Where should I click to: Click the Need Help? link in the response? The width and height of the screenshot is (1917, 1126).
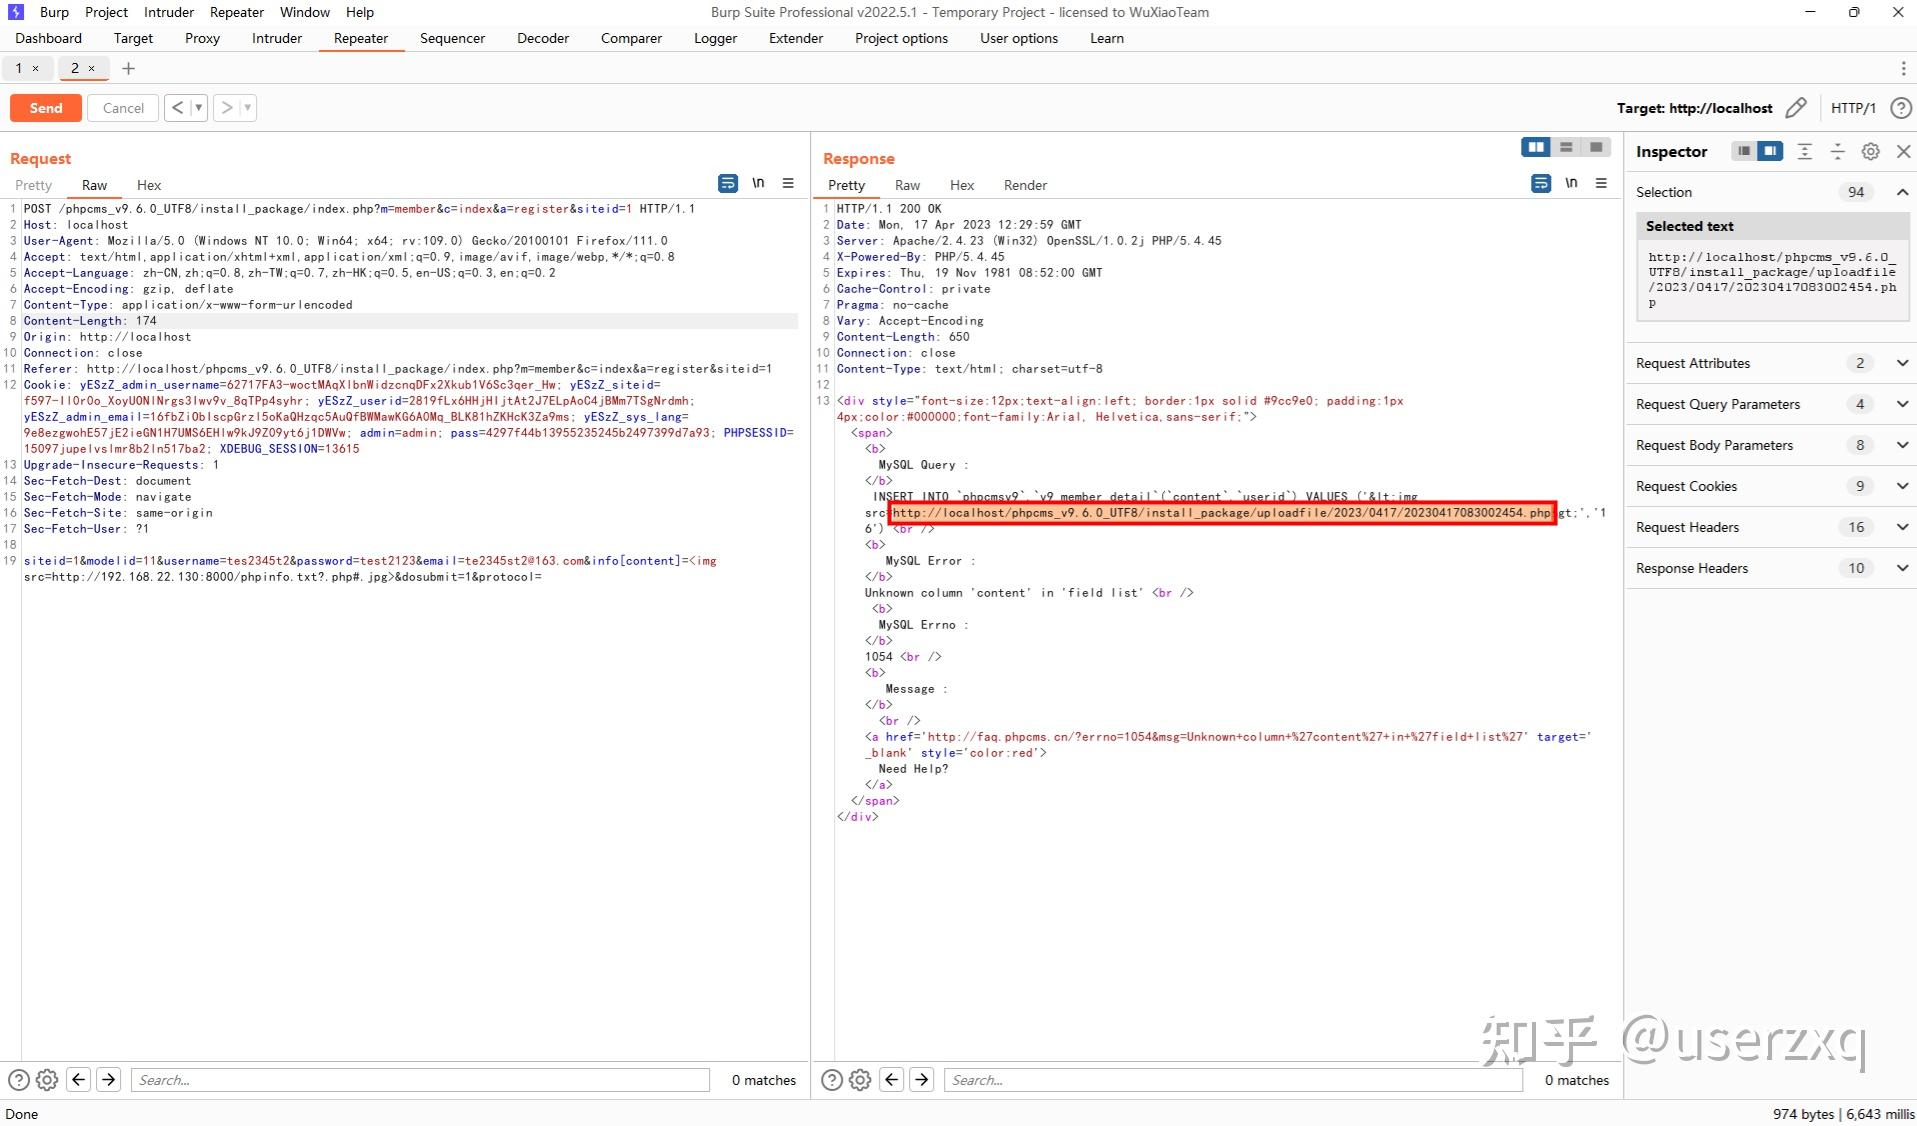[911, 768]
